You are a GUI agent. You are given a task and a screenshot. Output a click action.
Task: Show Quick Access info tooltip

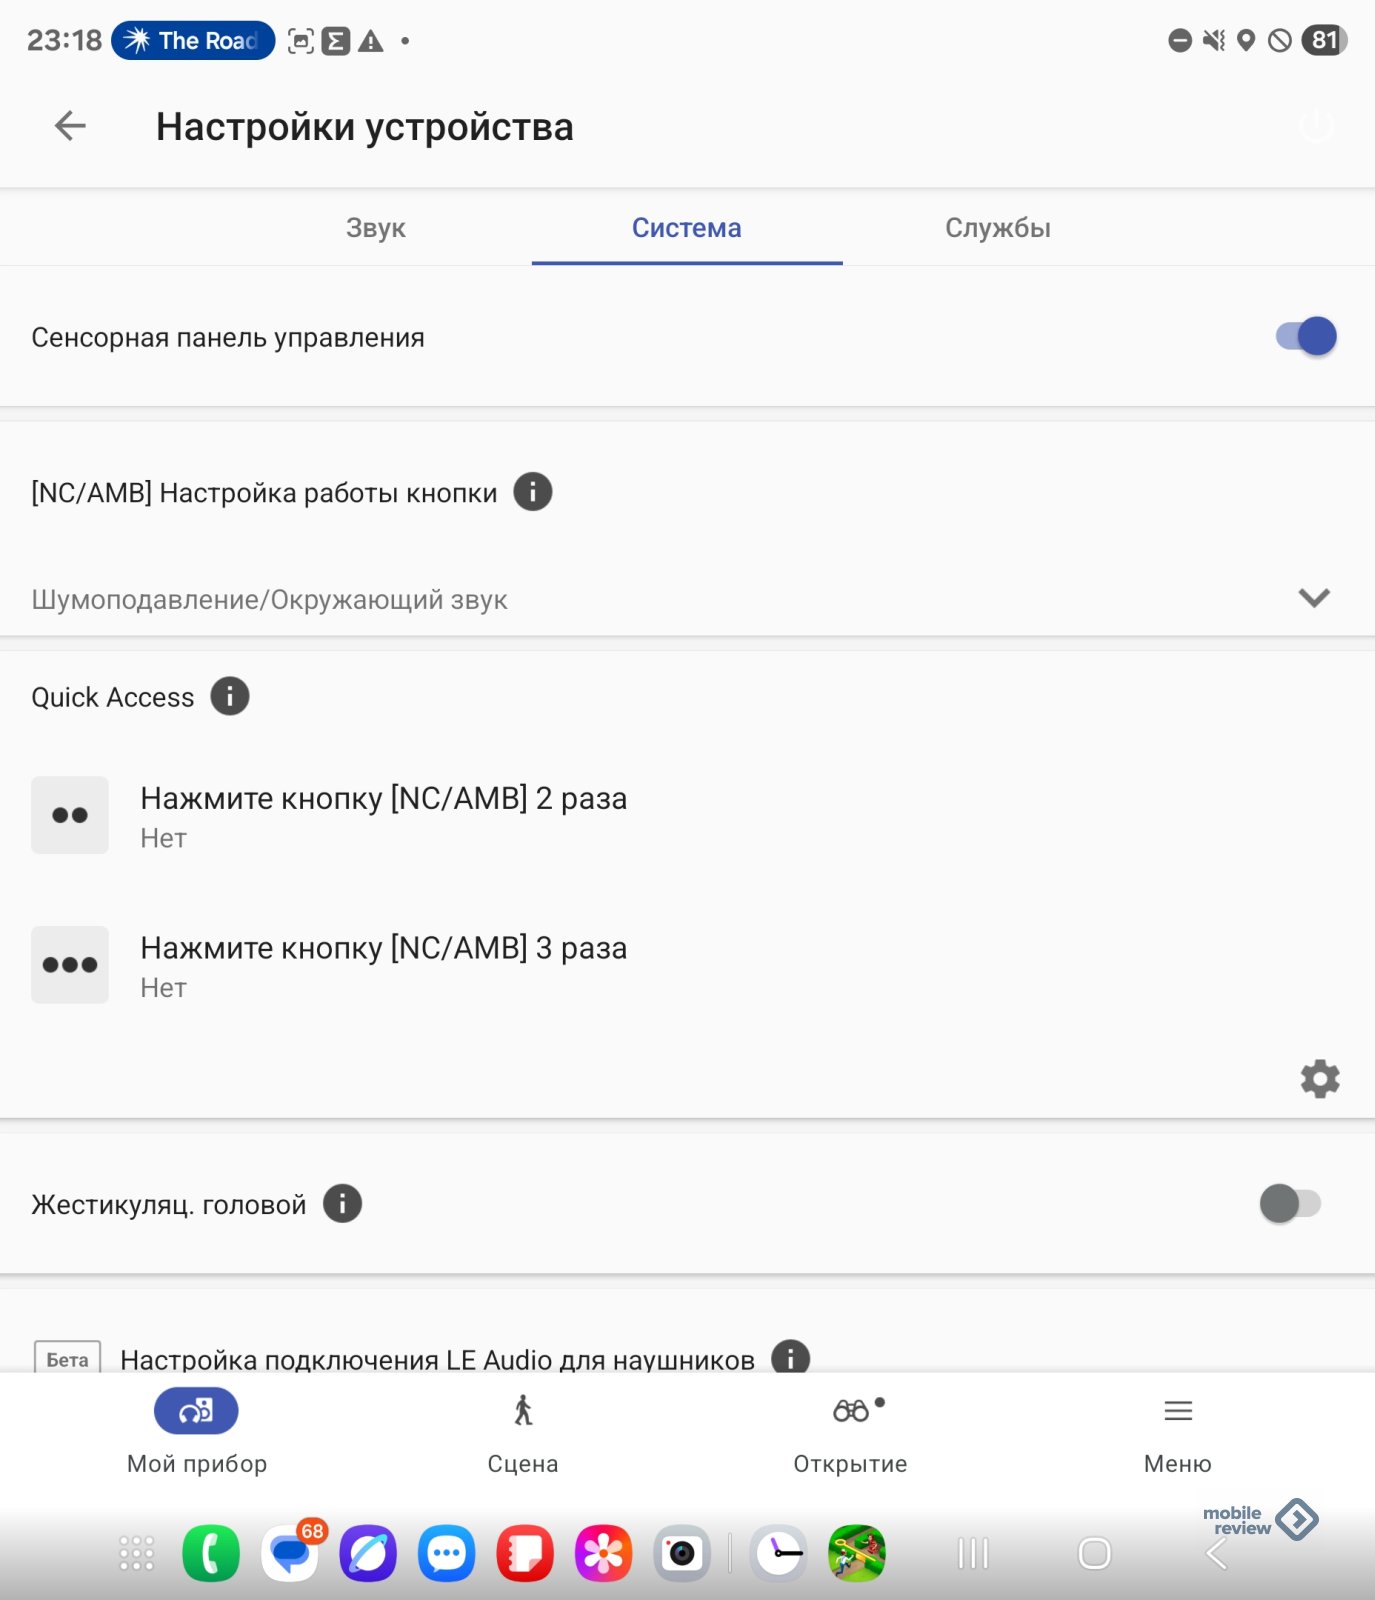click(x=230, y=696)
